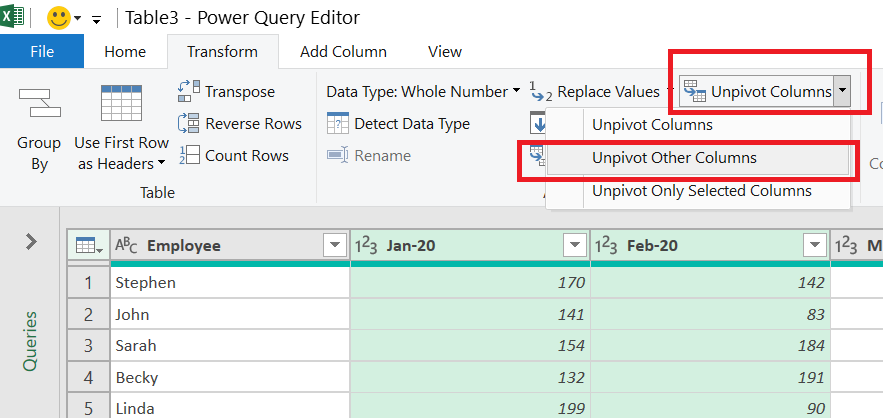Choose Unpivot Other Columns from menu

pos(674,158)
